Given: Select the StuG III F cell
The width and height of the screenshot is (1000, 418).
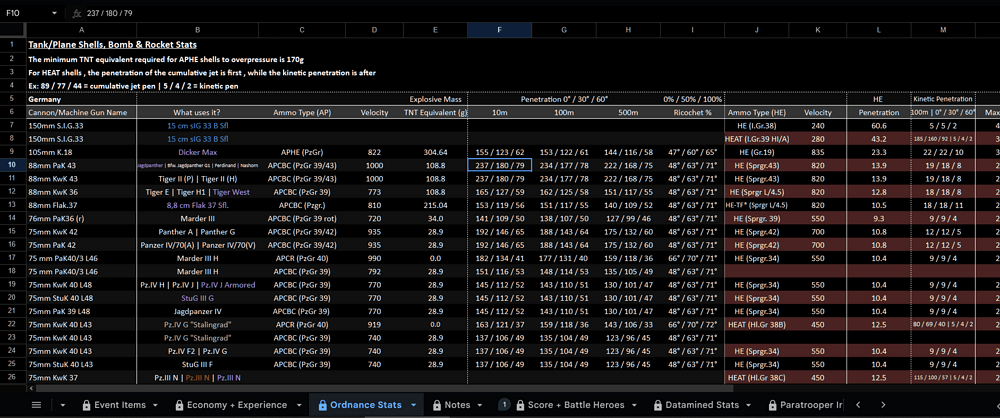Looking at the screenshot, I should (197, 364).
